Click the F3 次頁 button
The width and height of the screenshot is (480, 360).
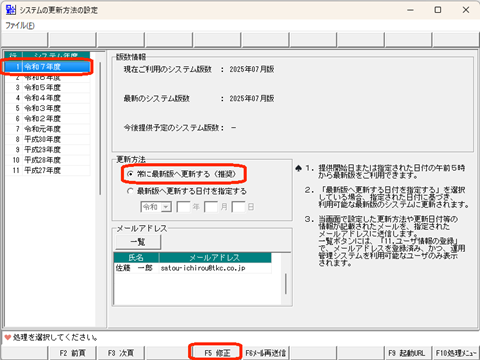pyautogui.click(x=121, y=353)
